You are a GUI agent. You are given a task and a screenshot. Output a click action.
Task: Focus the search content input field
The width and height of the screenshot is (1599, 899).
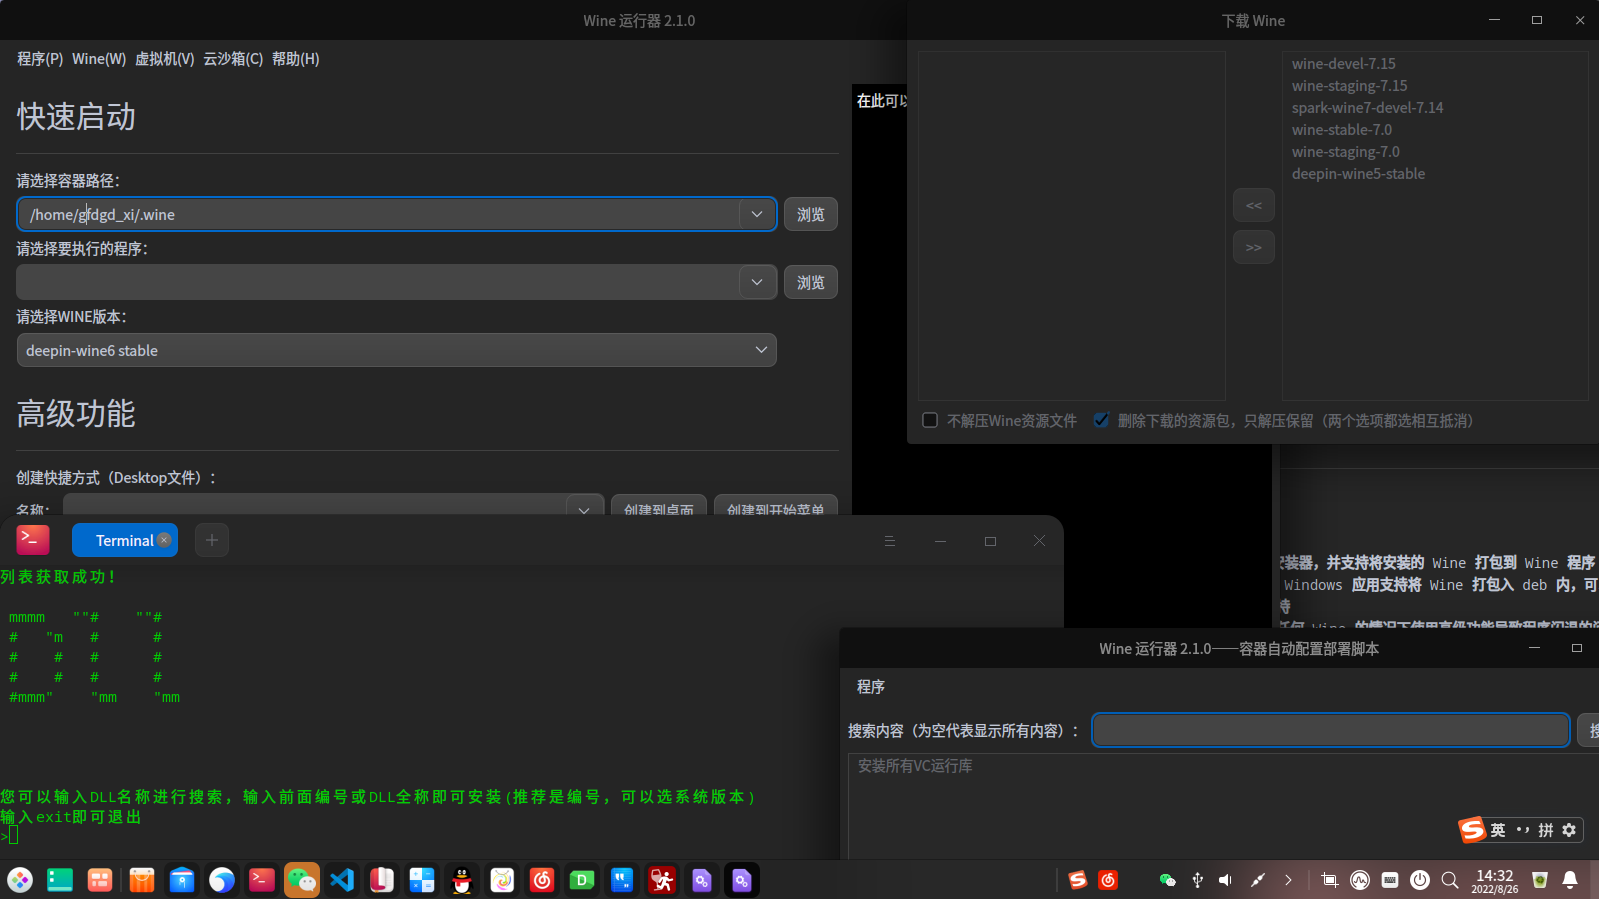click(1330, 730)
